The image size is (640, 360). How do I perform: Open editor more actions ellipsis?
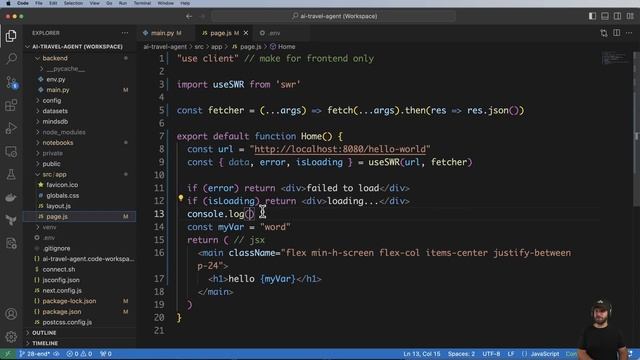629,33
